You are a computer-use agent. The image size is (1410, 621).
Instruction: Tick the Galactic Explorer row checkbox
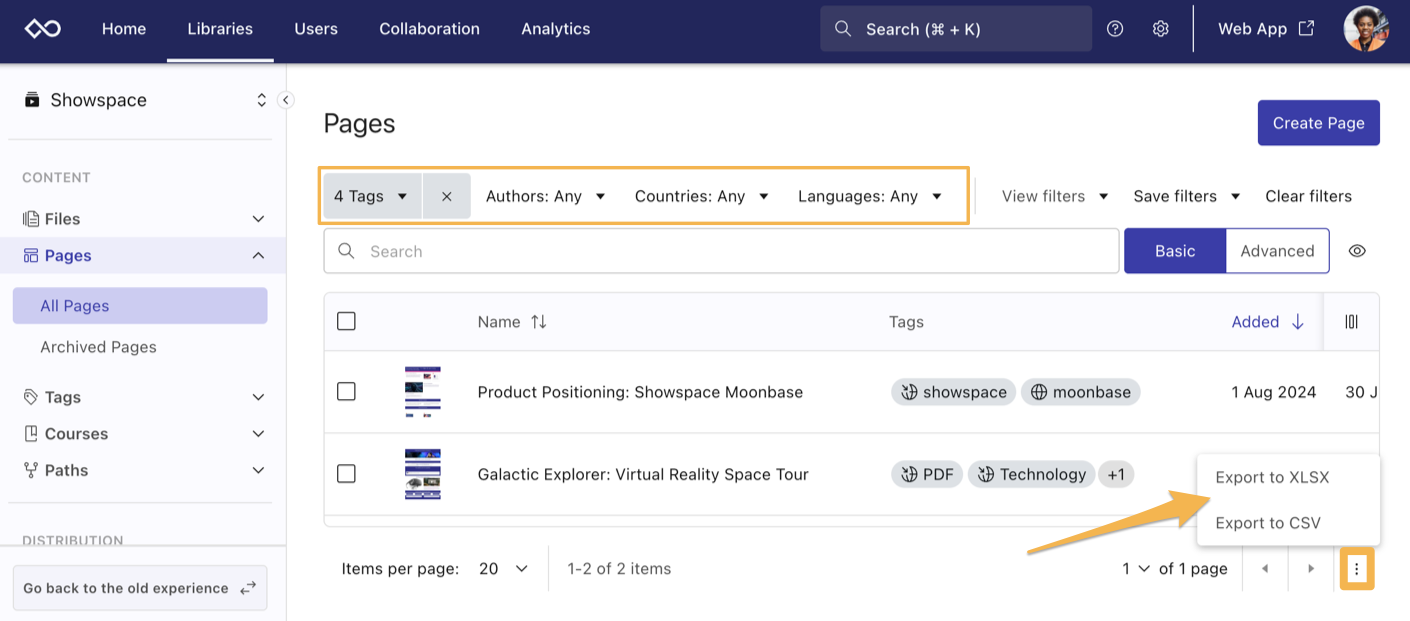(x=347, y=474)
